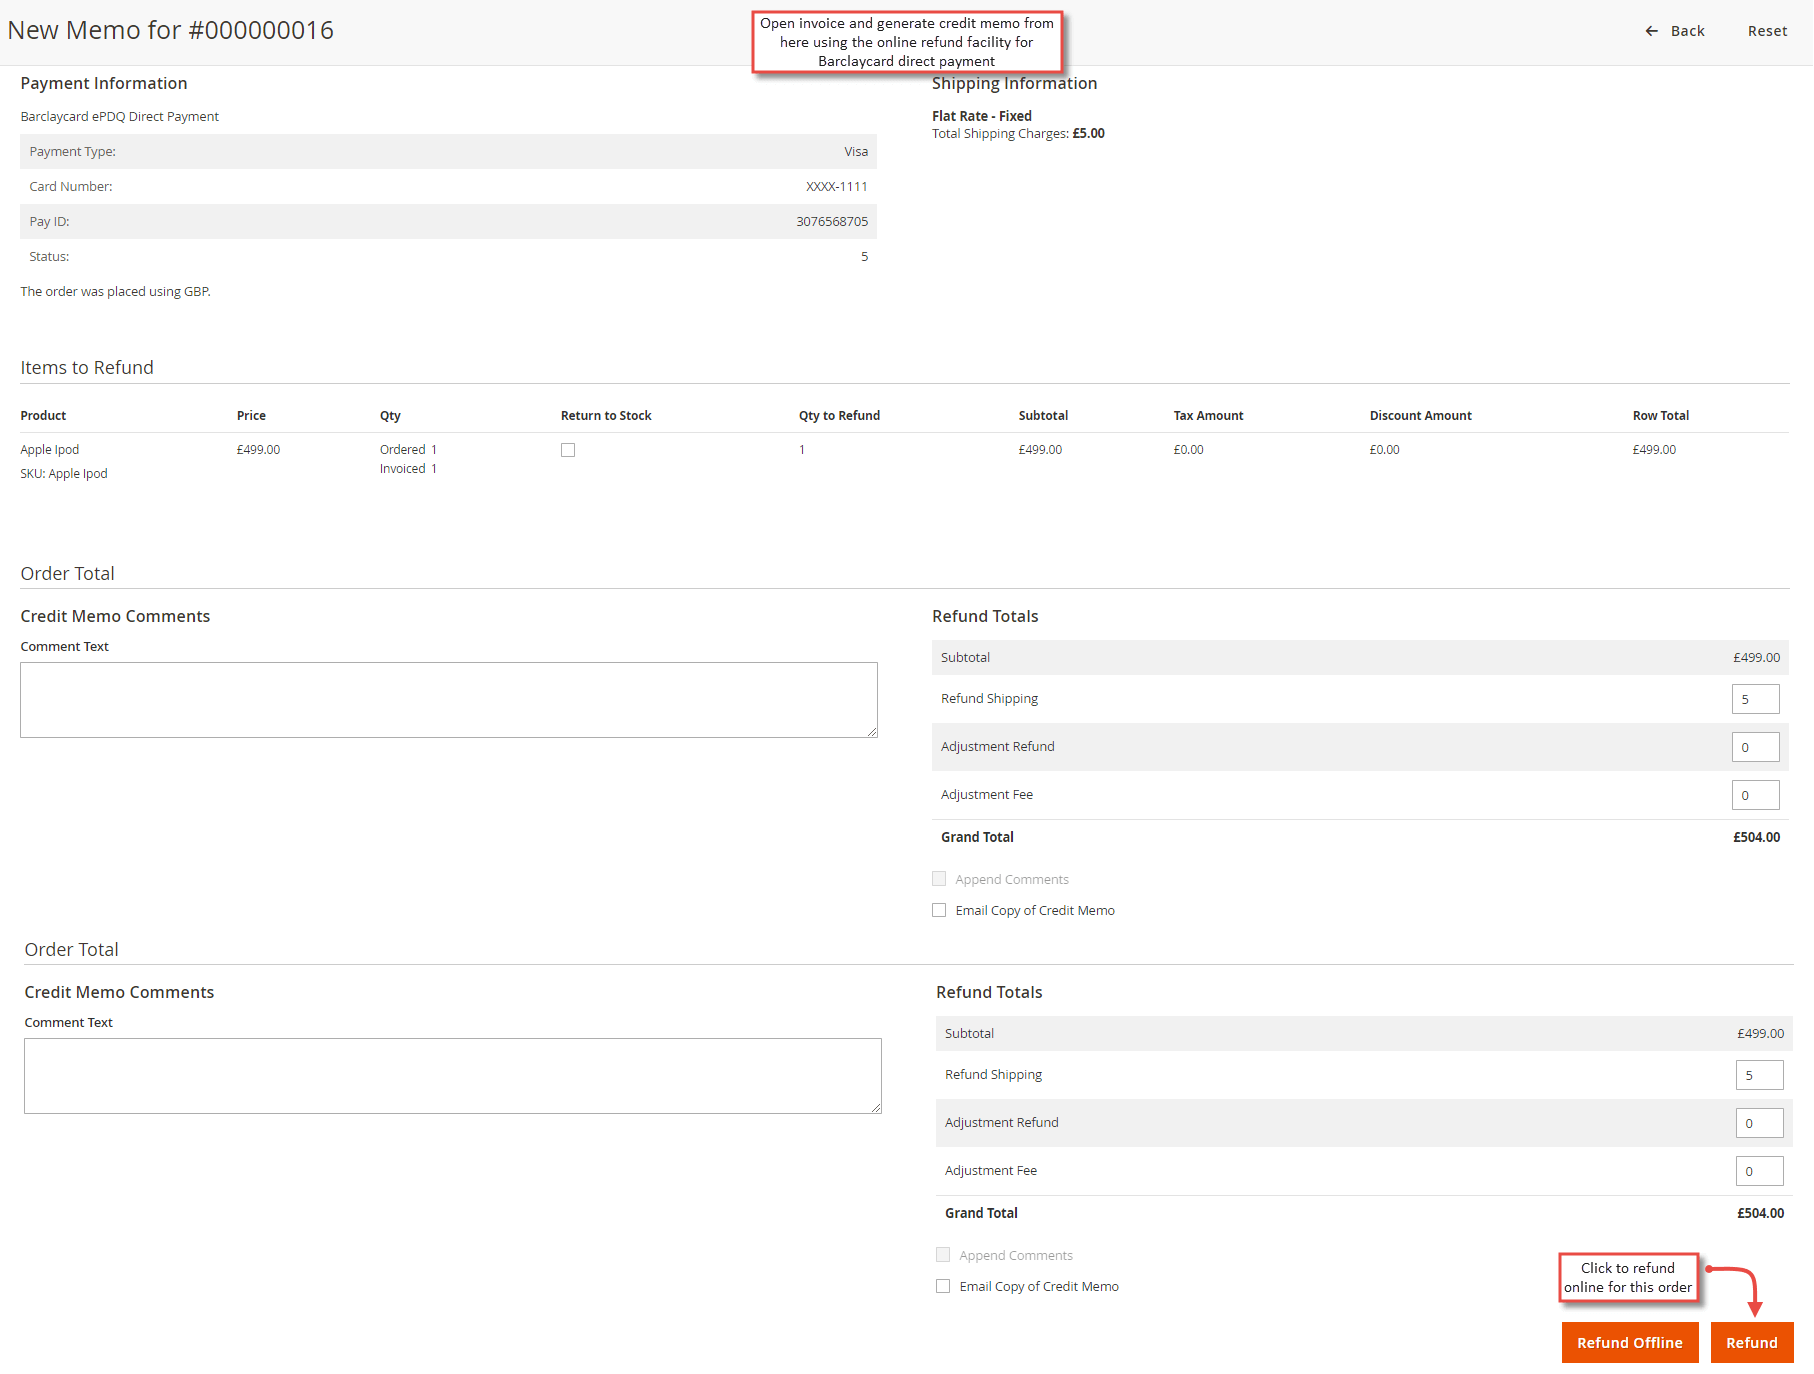
Task: Click the Row Total £499.00 cell
Action: 1654,450
